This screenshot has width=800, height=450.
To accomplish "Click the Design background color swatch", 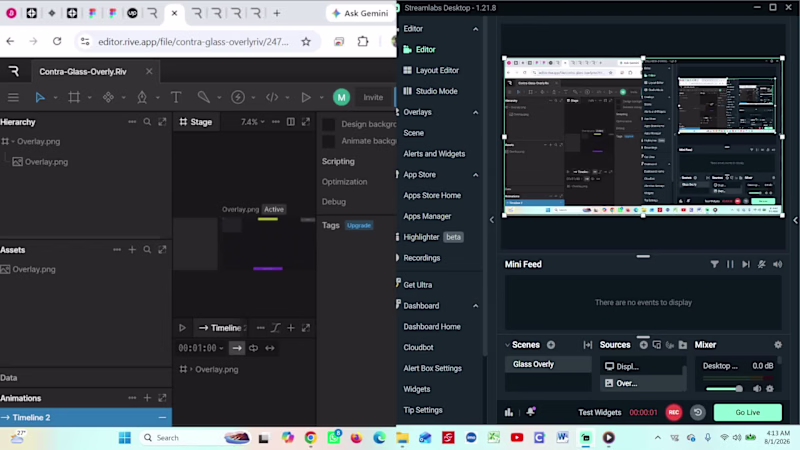I will (329, 124).
